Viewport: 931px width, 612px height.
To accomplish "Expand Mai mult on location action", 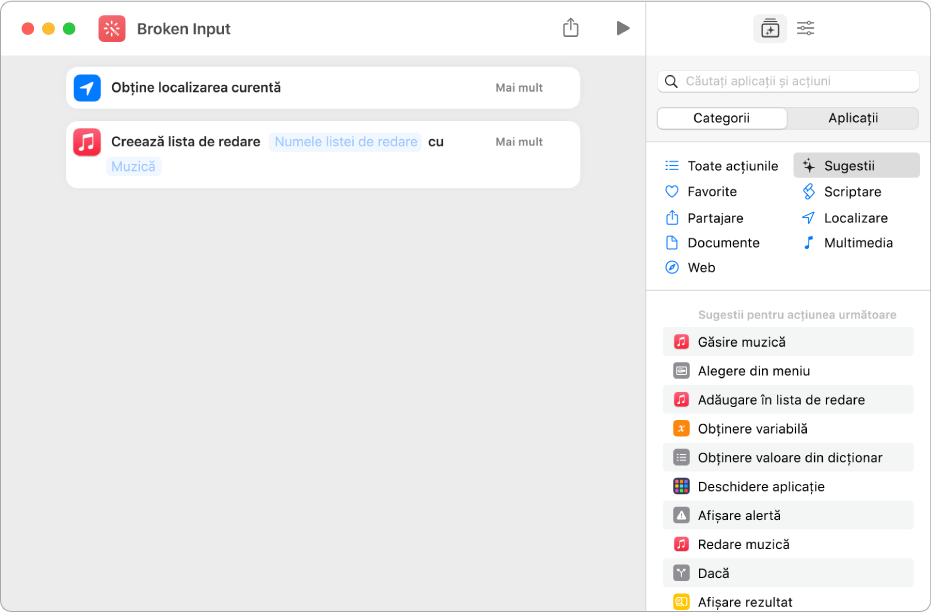I will pyautogui.click(x=519, y=88).
